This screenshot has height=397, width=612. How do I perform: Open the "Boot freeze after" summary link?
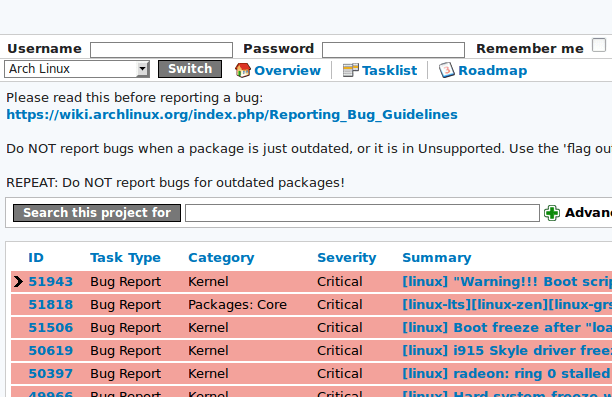507,328
